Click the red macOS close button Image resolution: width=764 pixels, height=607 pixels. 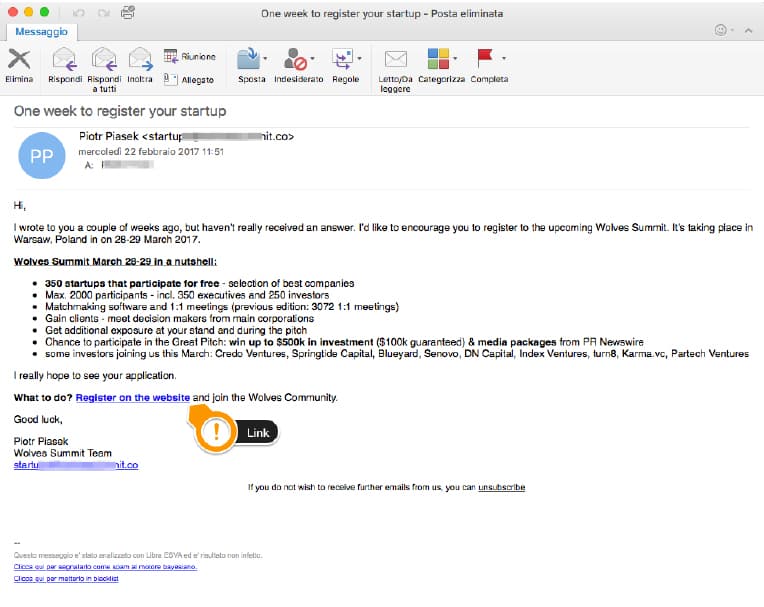[x=13, y=12]
